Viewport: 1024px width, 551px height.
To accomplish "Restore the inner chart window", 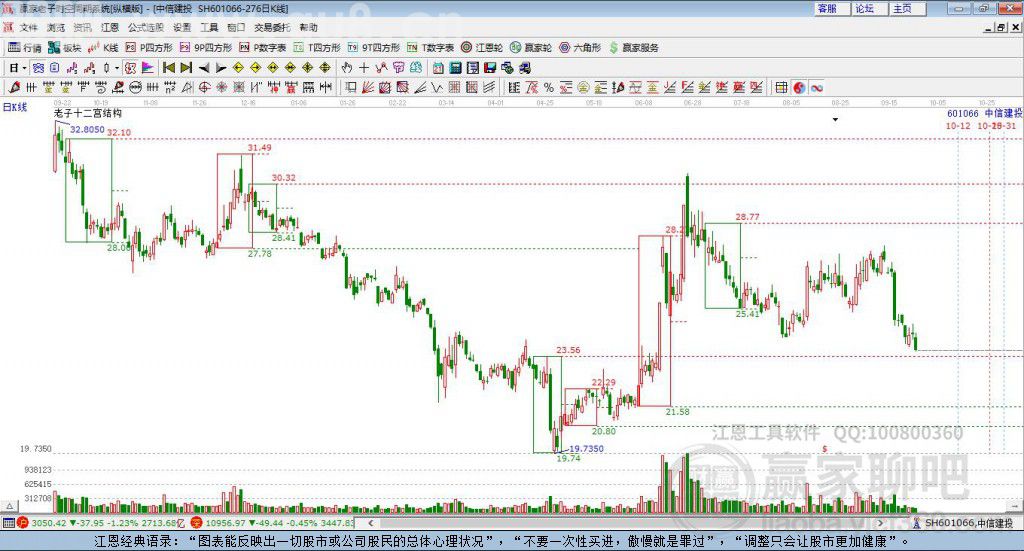I will pyautogui.click(x=1001, y=27).
